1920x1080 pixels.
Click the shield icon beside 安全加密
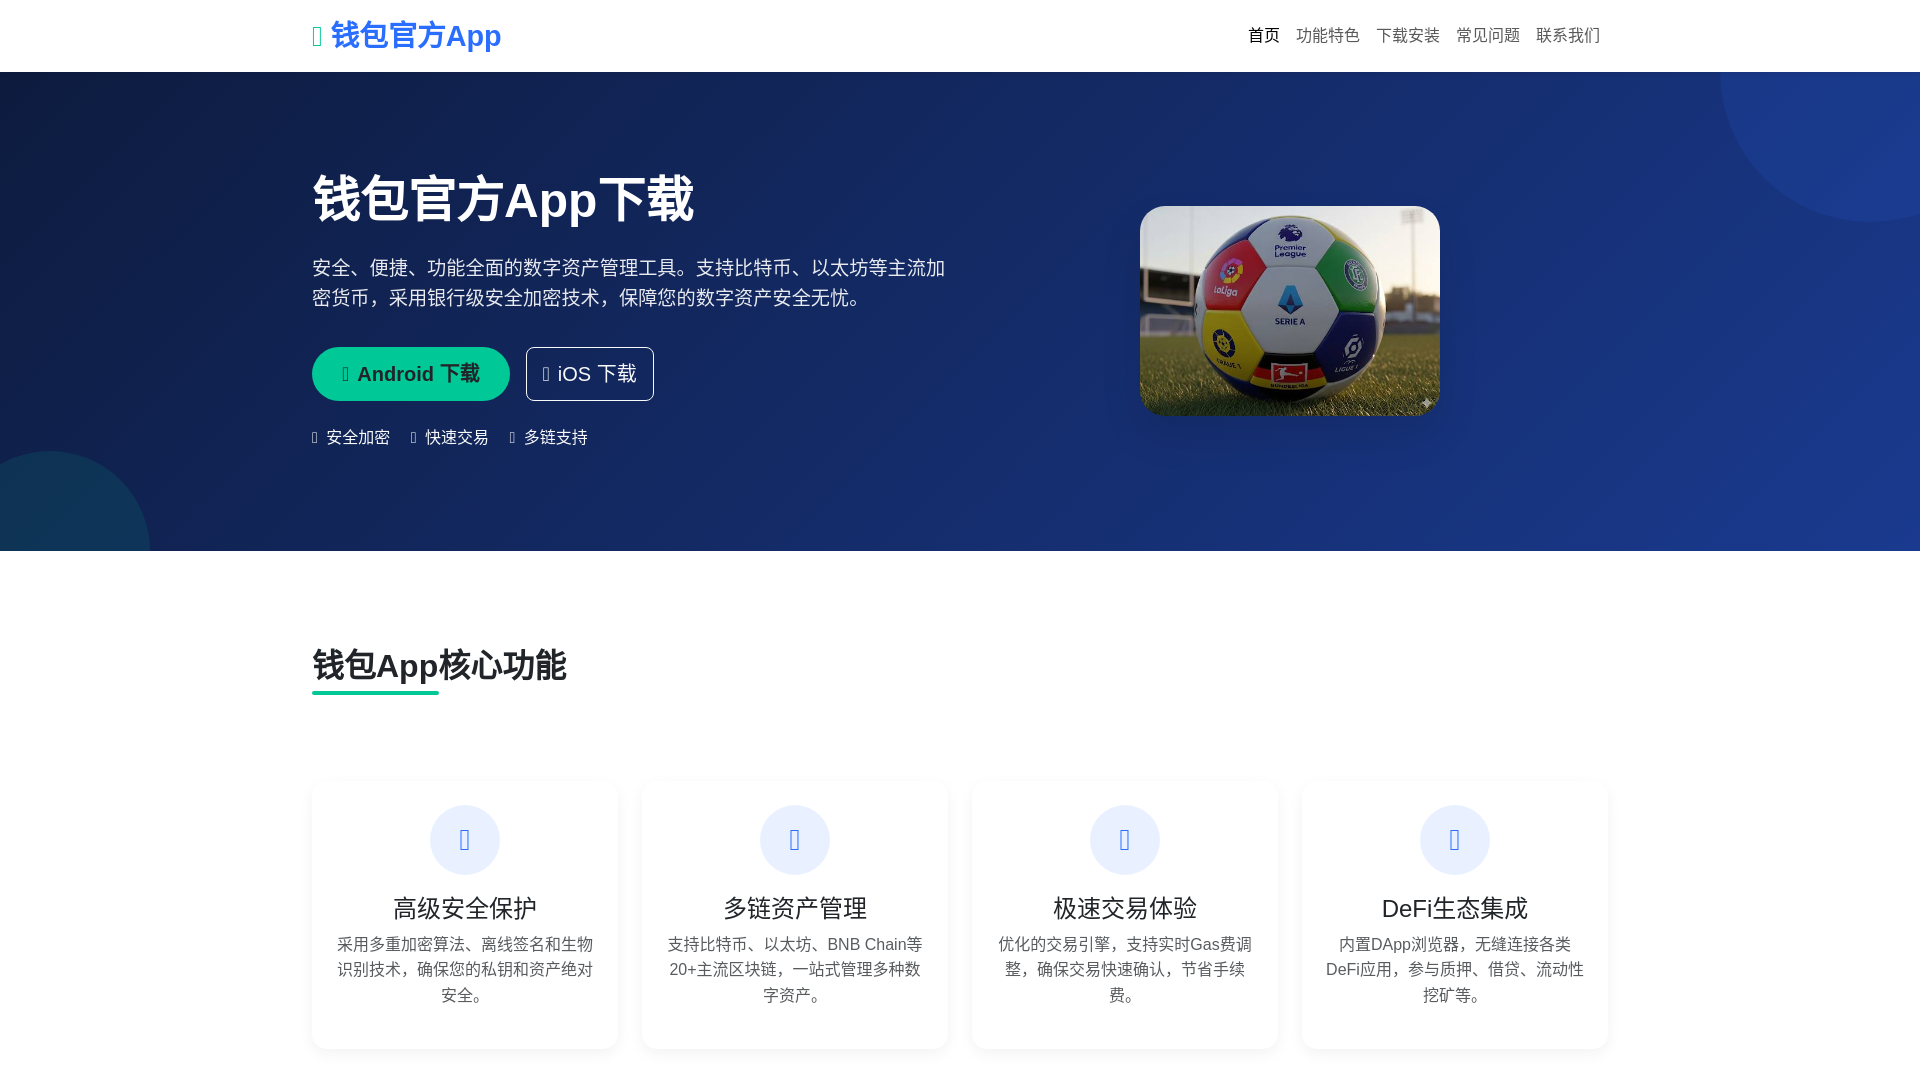tap(315, 438)
